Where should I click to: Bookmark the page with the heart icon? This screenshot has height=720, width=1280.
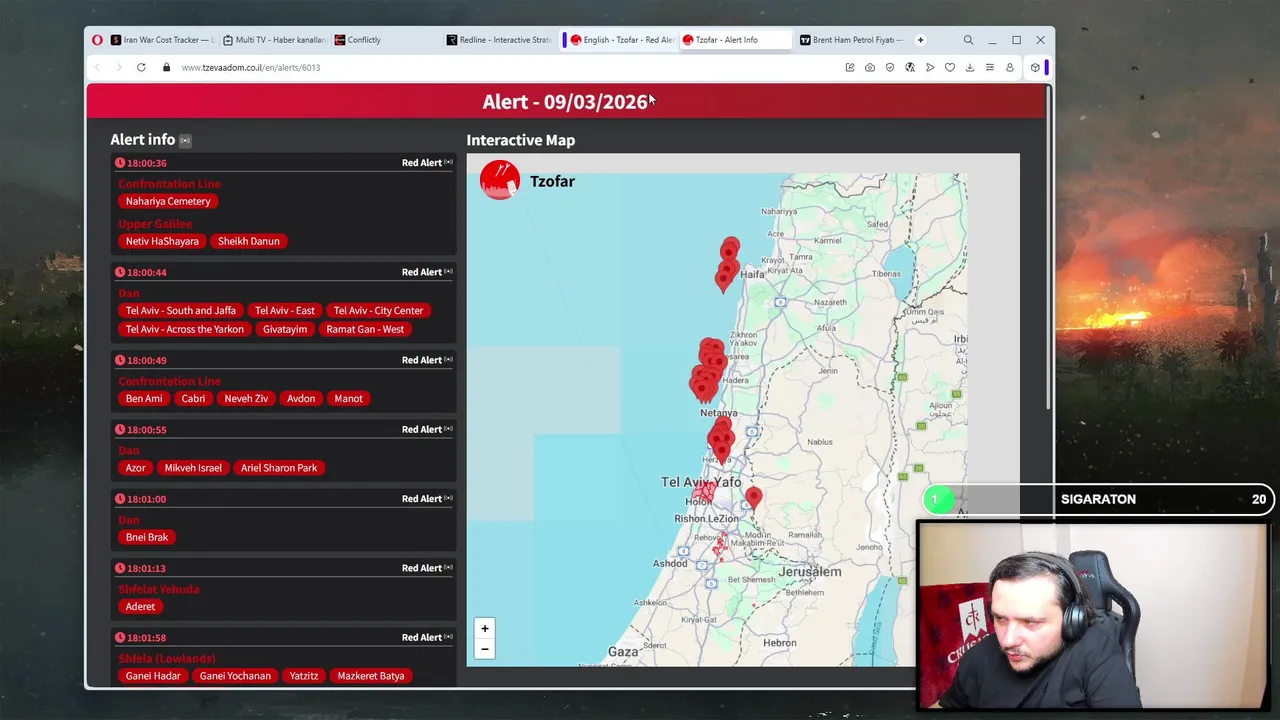[950, 67]
